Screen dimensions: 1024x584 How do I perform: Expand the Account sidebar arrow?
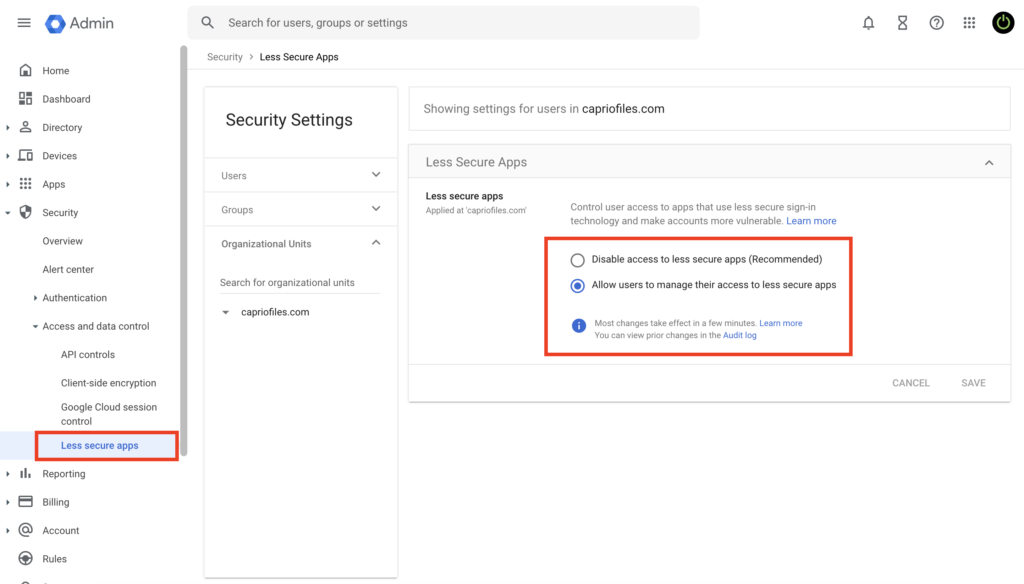pos(8,530)
